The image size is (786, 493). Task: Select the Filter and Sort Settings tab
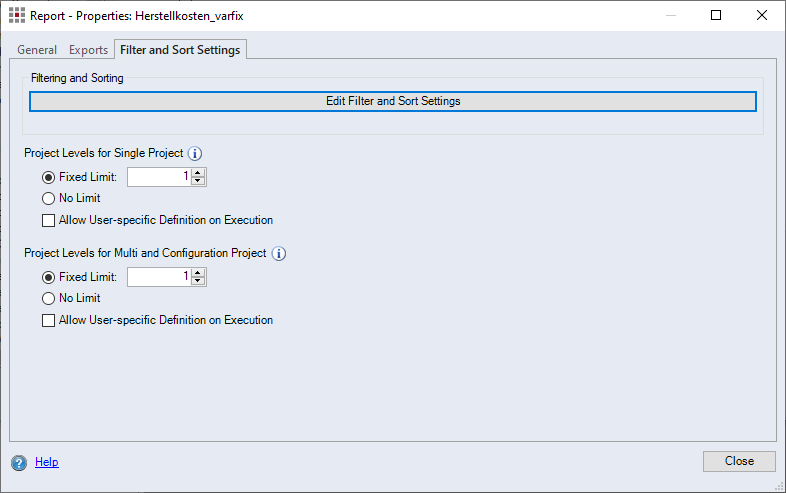pos(180,50)
